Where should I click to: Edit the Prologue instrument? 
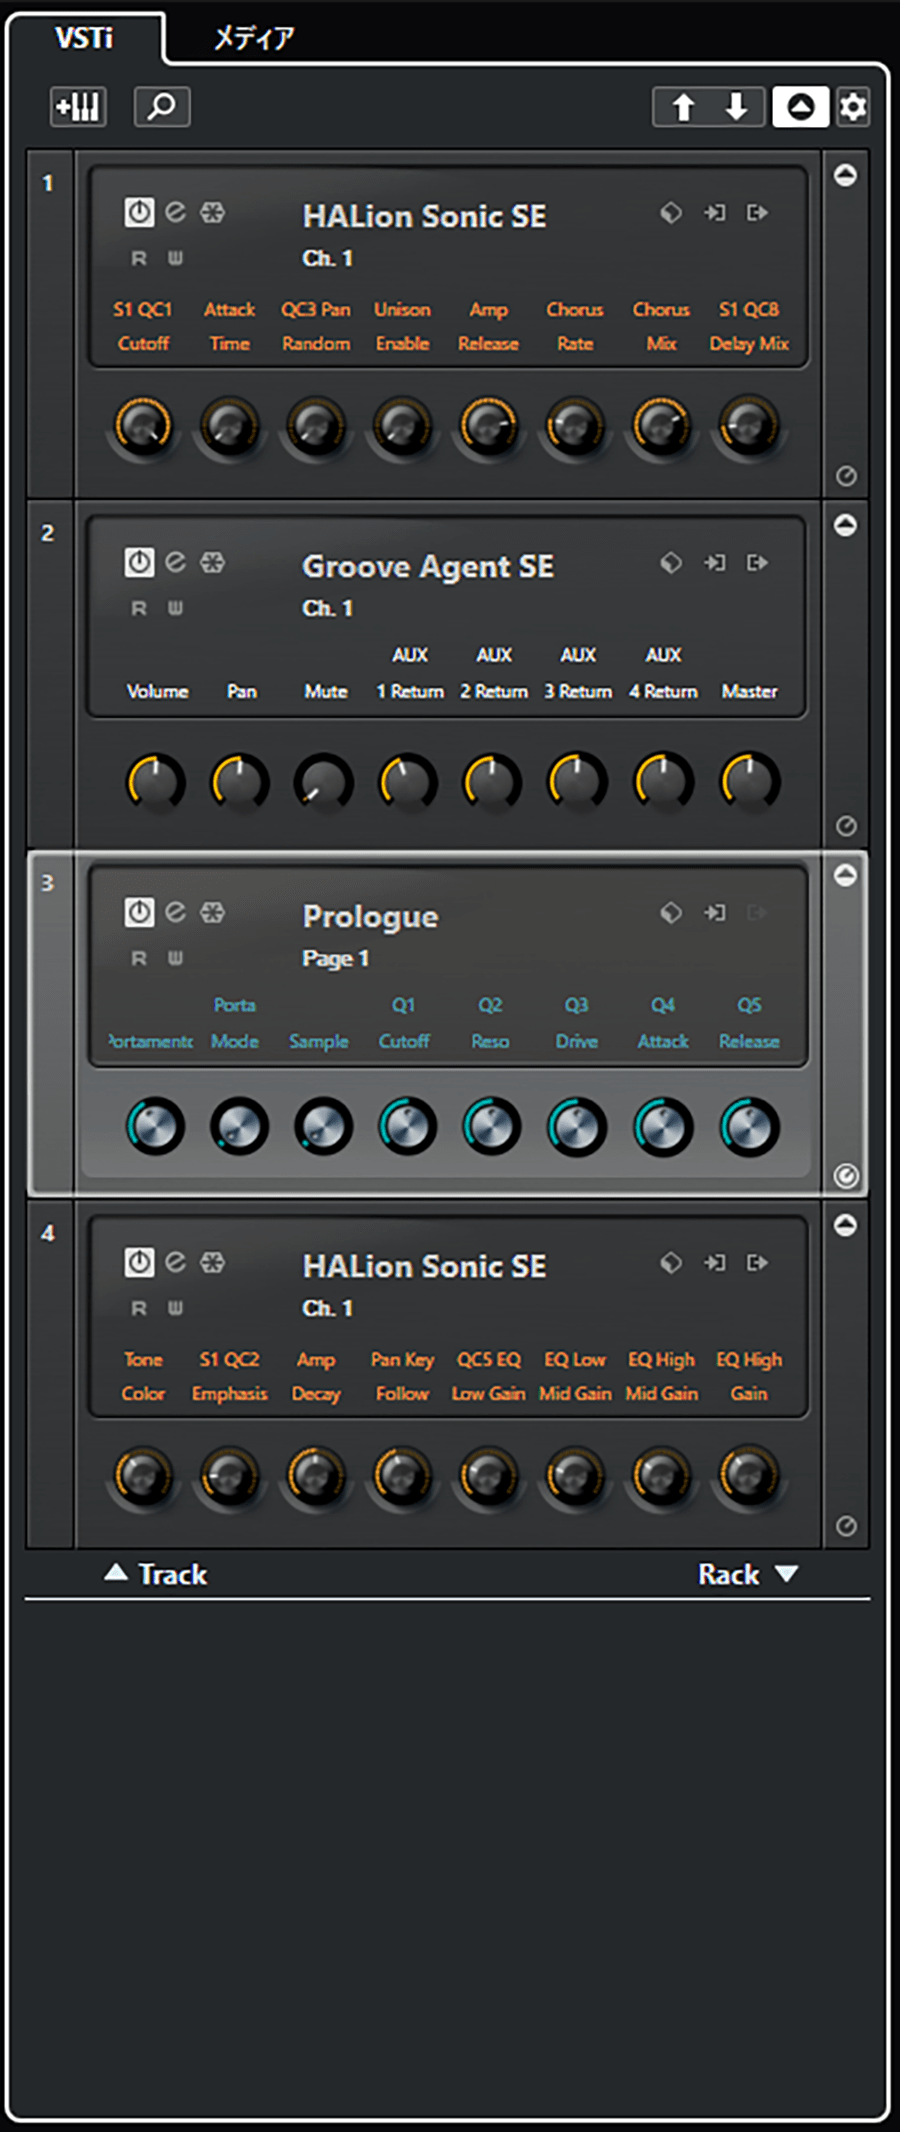click(176, 912)
